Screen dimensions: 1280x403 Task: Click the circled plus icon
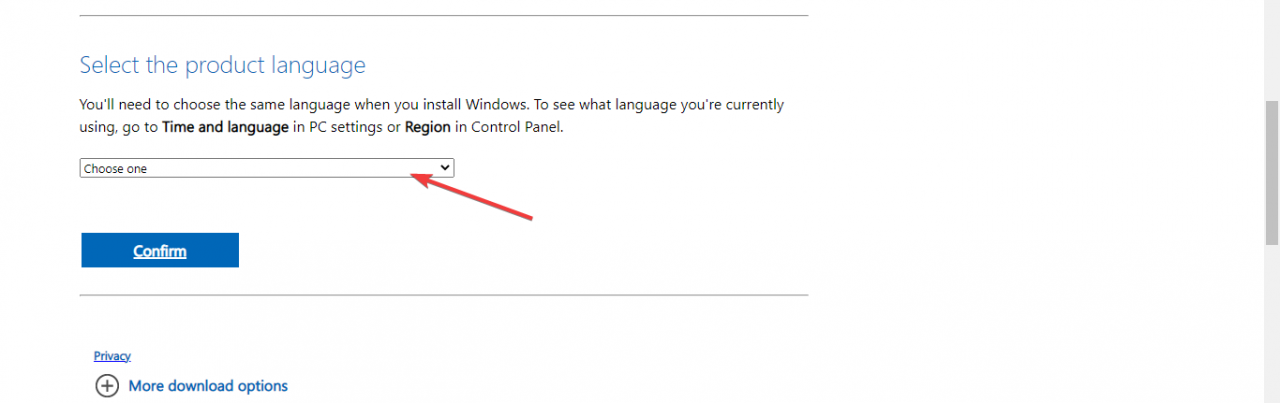107,386
